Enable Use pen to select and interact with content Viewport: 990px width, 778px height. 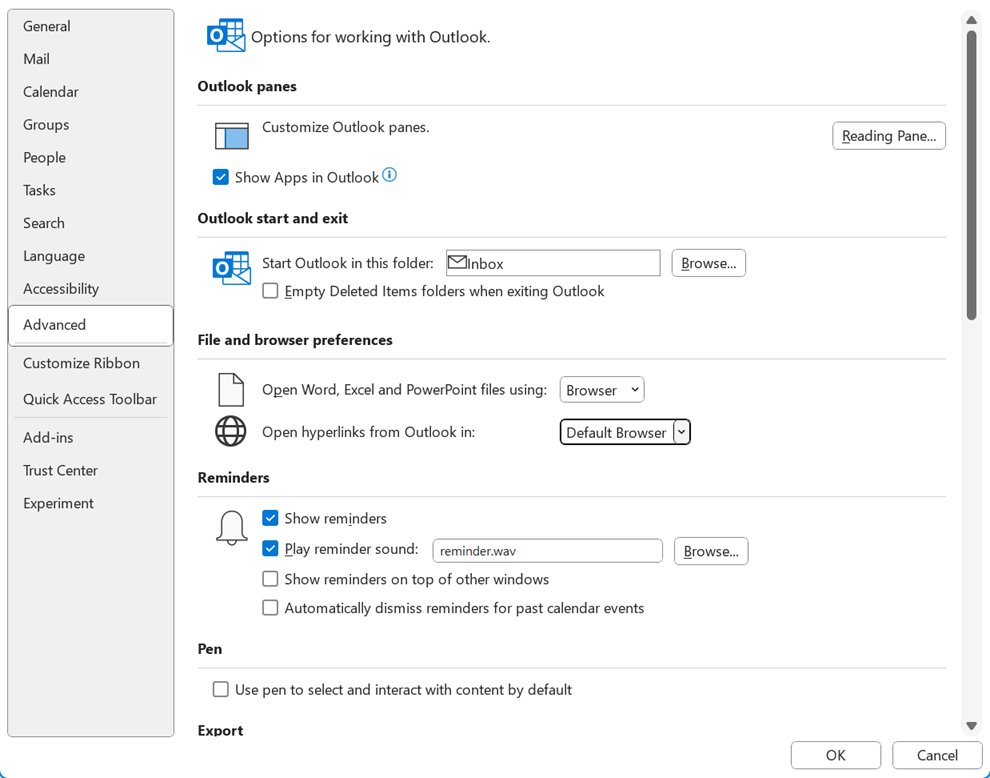coord(220,689)
